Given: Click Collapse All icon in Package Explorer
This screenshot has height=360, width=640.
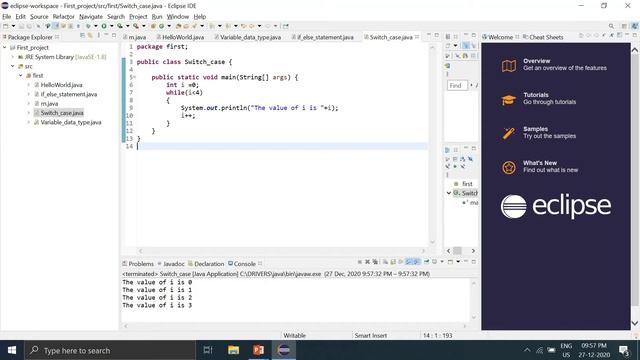Looking at the screenshot, I should [82, 36].
